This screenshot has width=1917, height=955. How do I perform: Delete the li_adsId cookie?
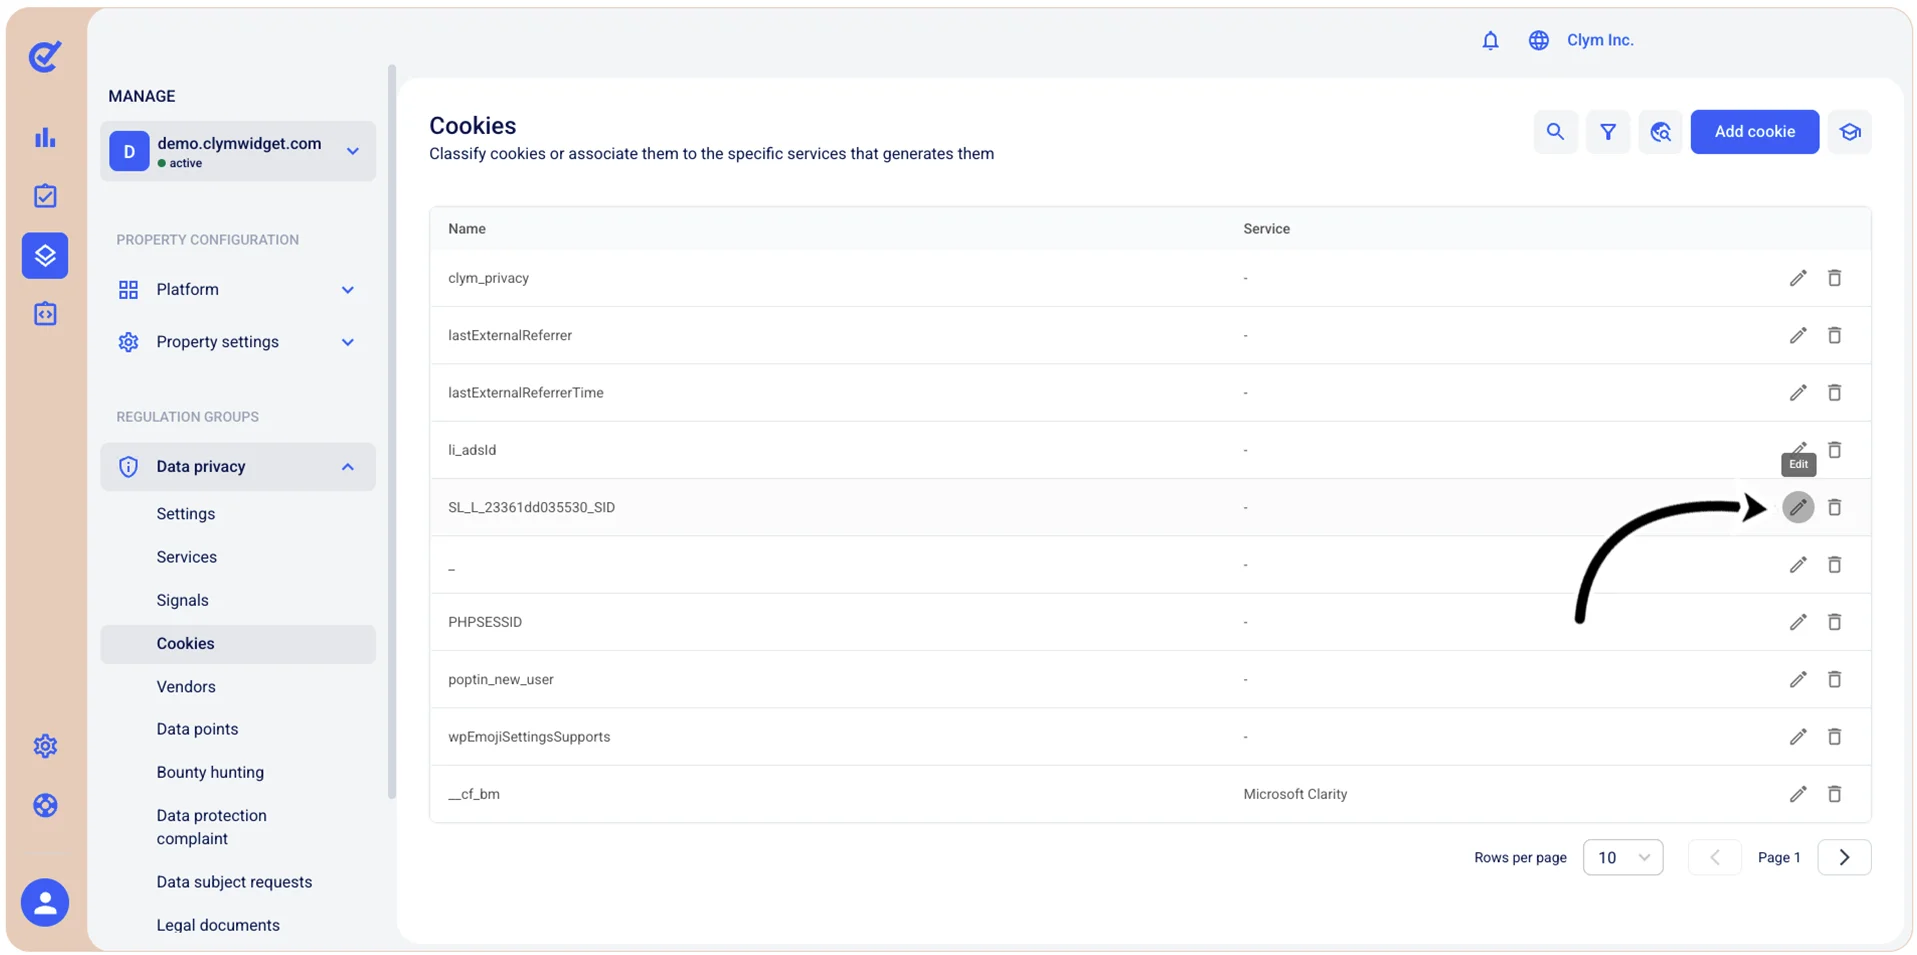(x=1834, y=450)
